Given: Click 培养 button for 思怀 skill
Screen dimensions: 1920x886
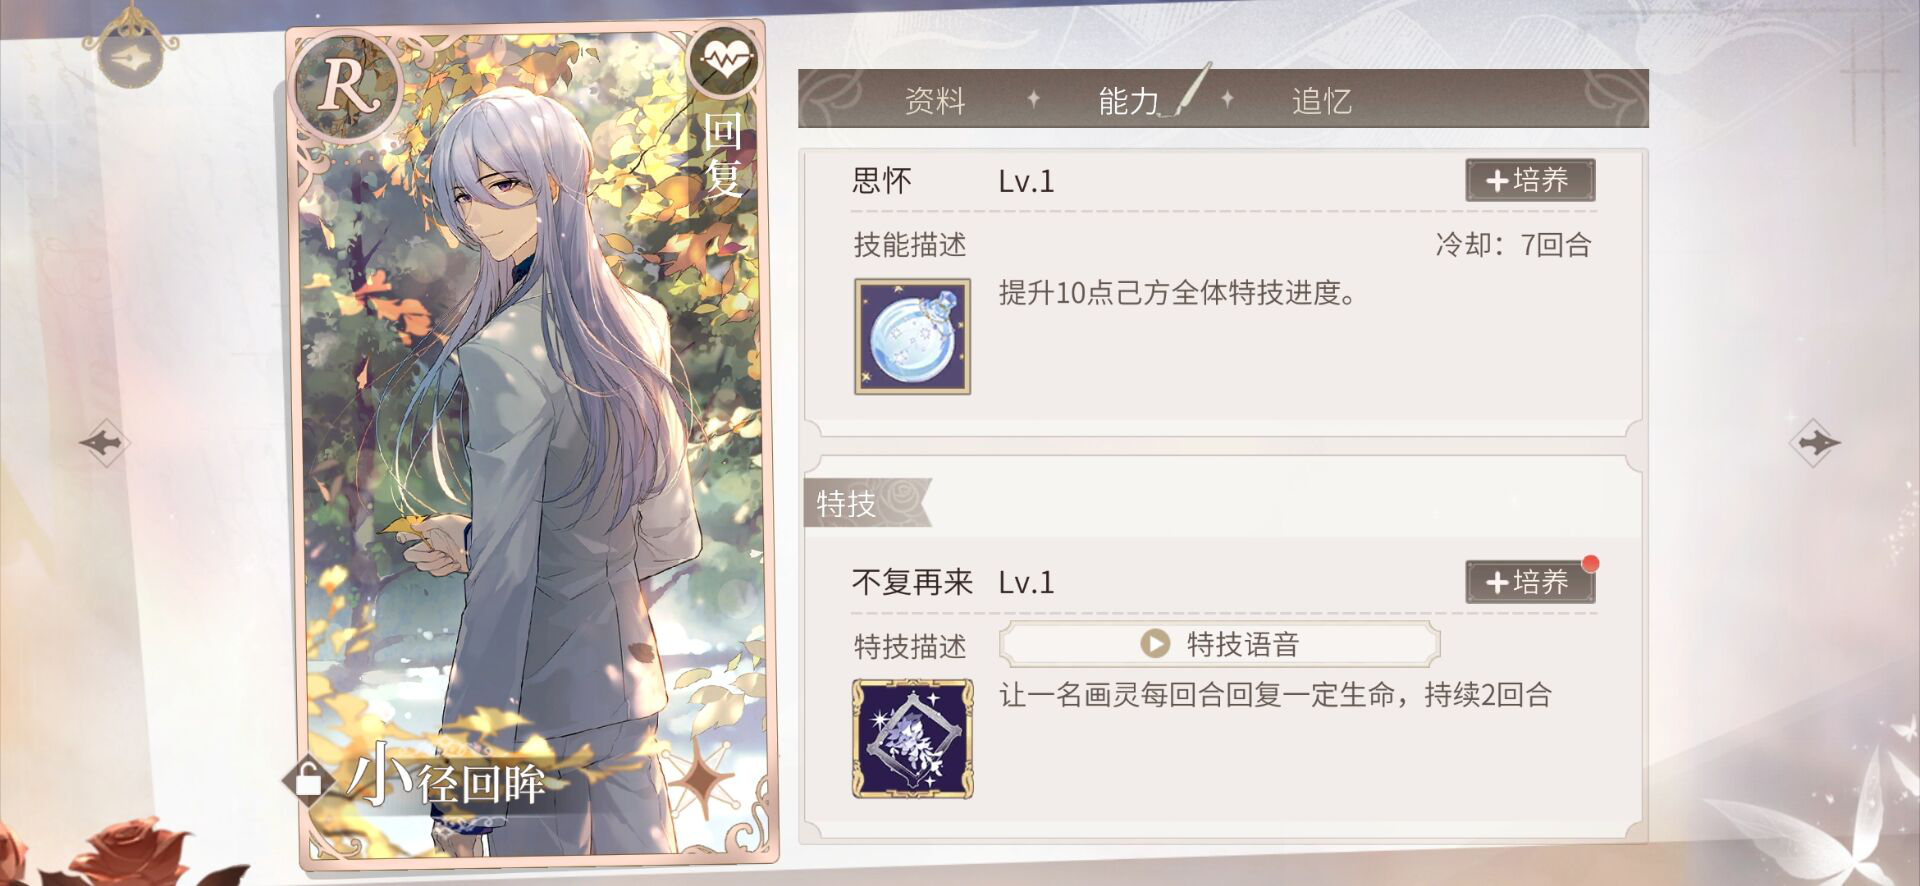Looking at the screenshot, I should click(x=1530, y=180).
